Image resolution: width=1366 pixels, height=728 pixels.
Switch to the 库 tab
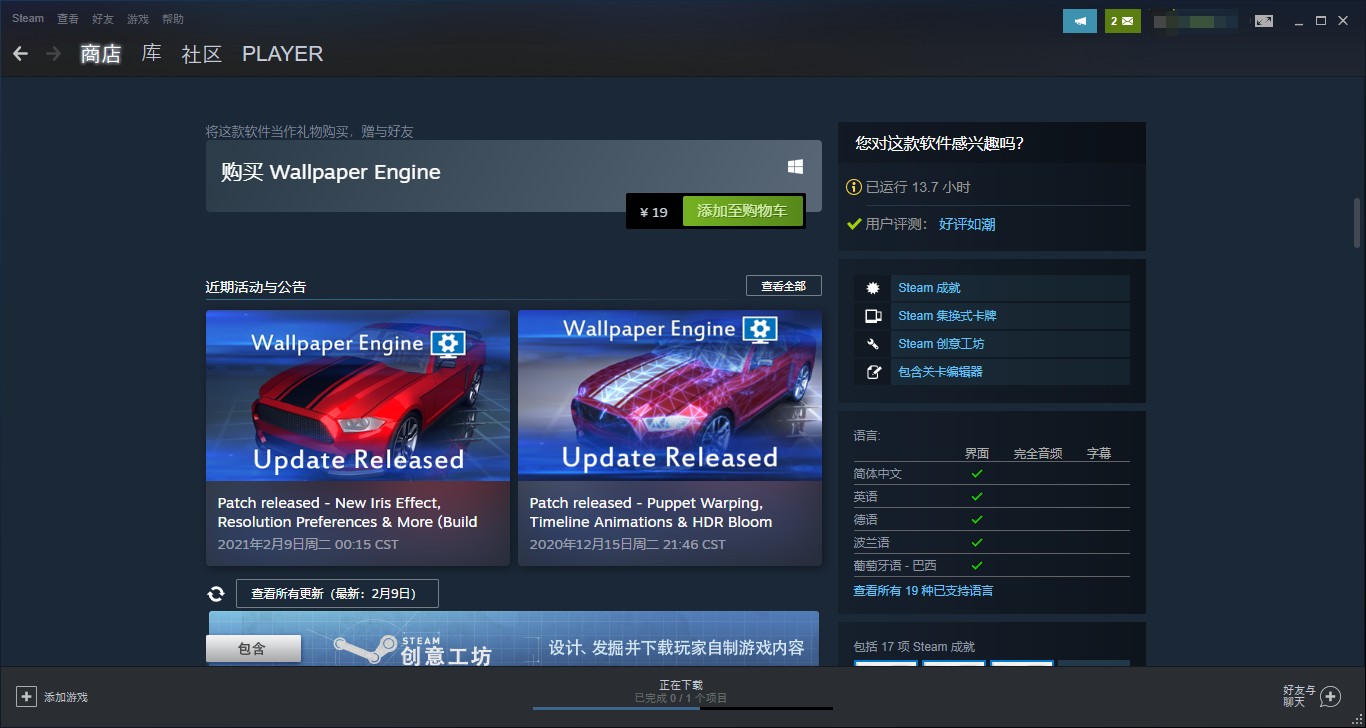coord(151,54)
